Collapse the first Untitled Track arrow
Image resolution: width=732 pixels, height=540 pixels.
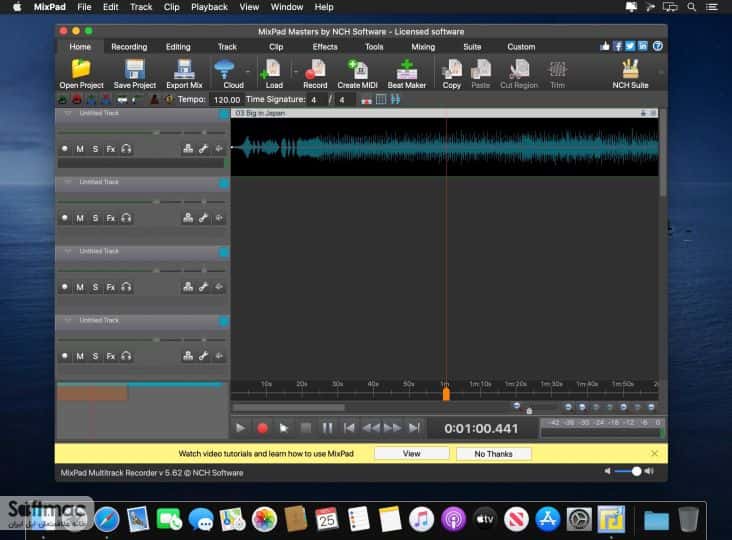(68, 113)
